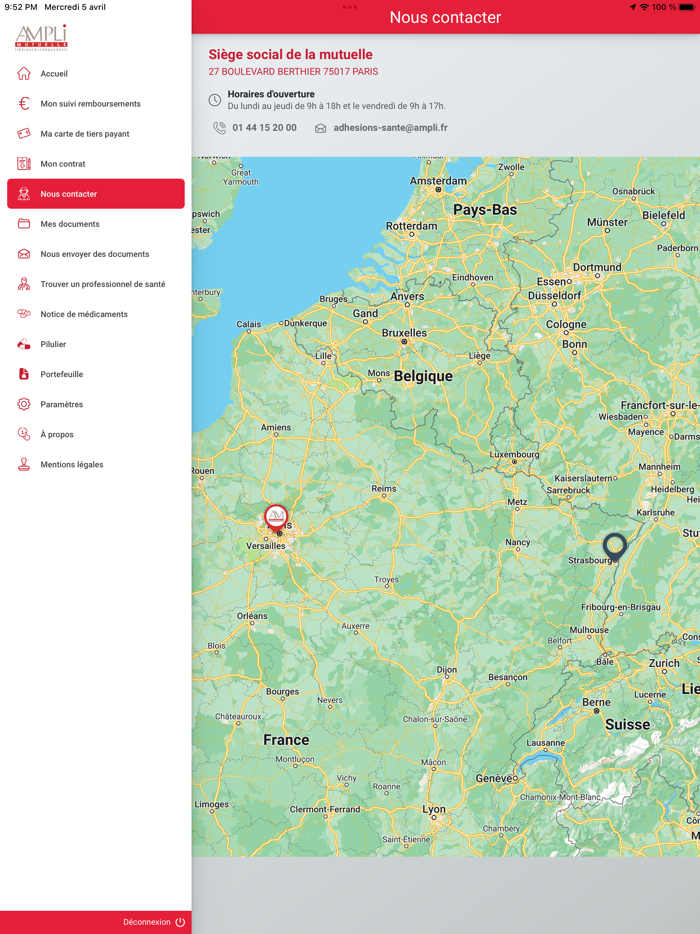Click the Portefeuille file icon
The height and width of the screenshot is (934, 700).
pos(24,374)
